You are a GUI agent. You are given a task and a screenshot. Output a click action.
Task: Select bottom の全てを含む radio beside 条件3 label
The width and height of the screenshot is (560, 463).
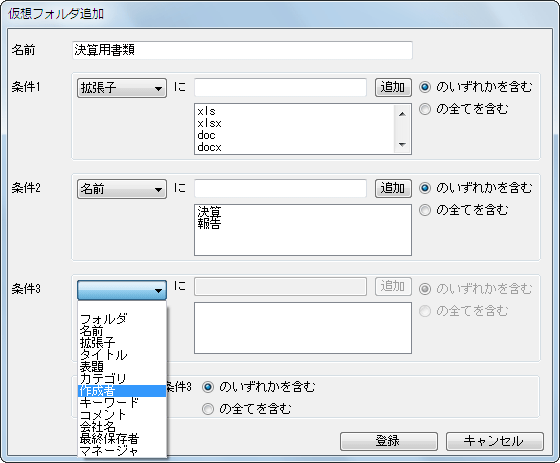(x=208, y=409)
